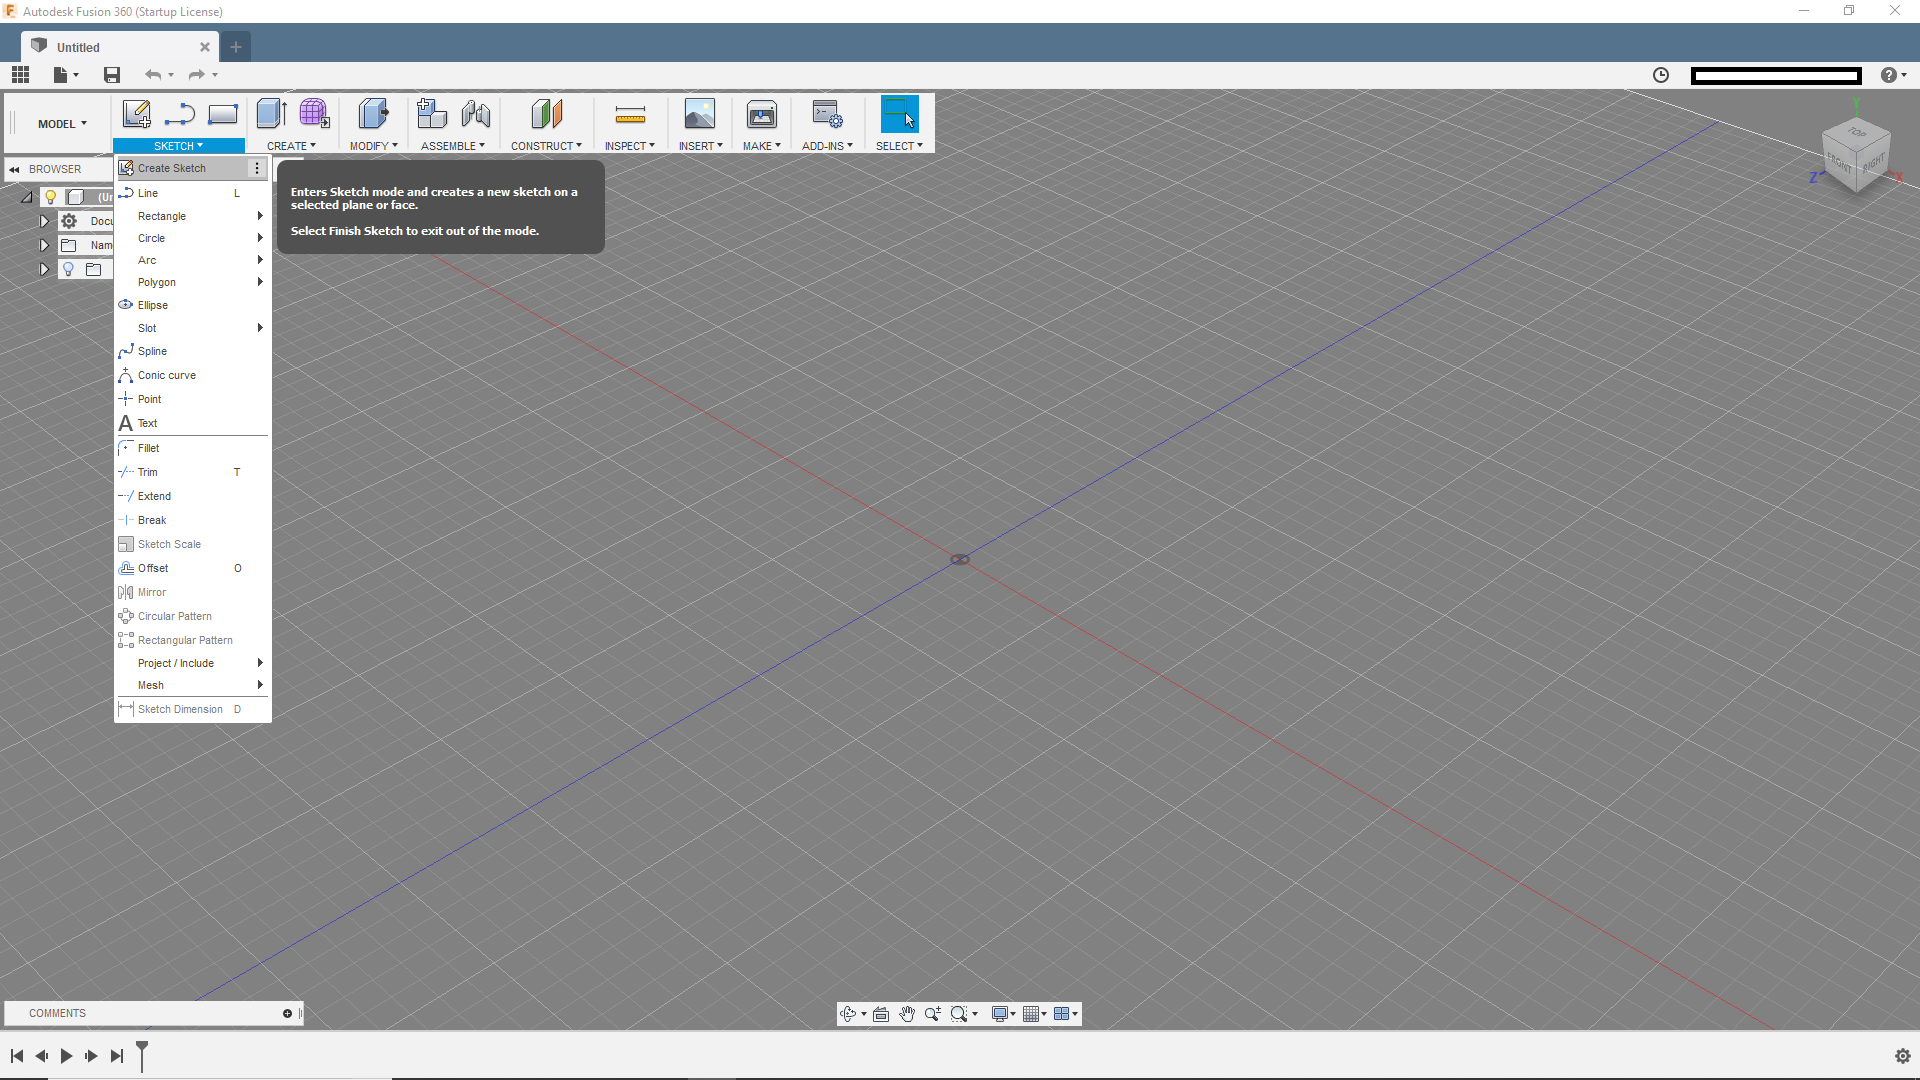Choose Line from Sketch menu

click(x=192, y=193)
